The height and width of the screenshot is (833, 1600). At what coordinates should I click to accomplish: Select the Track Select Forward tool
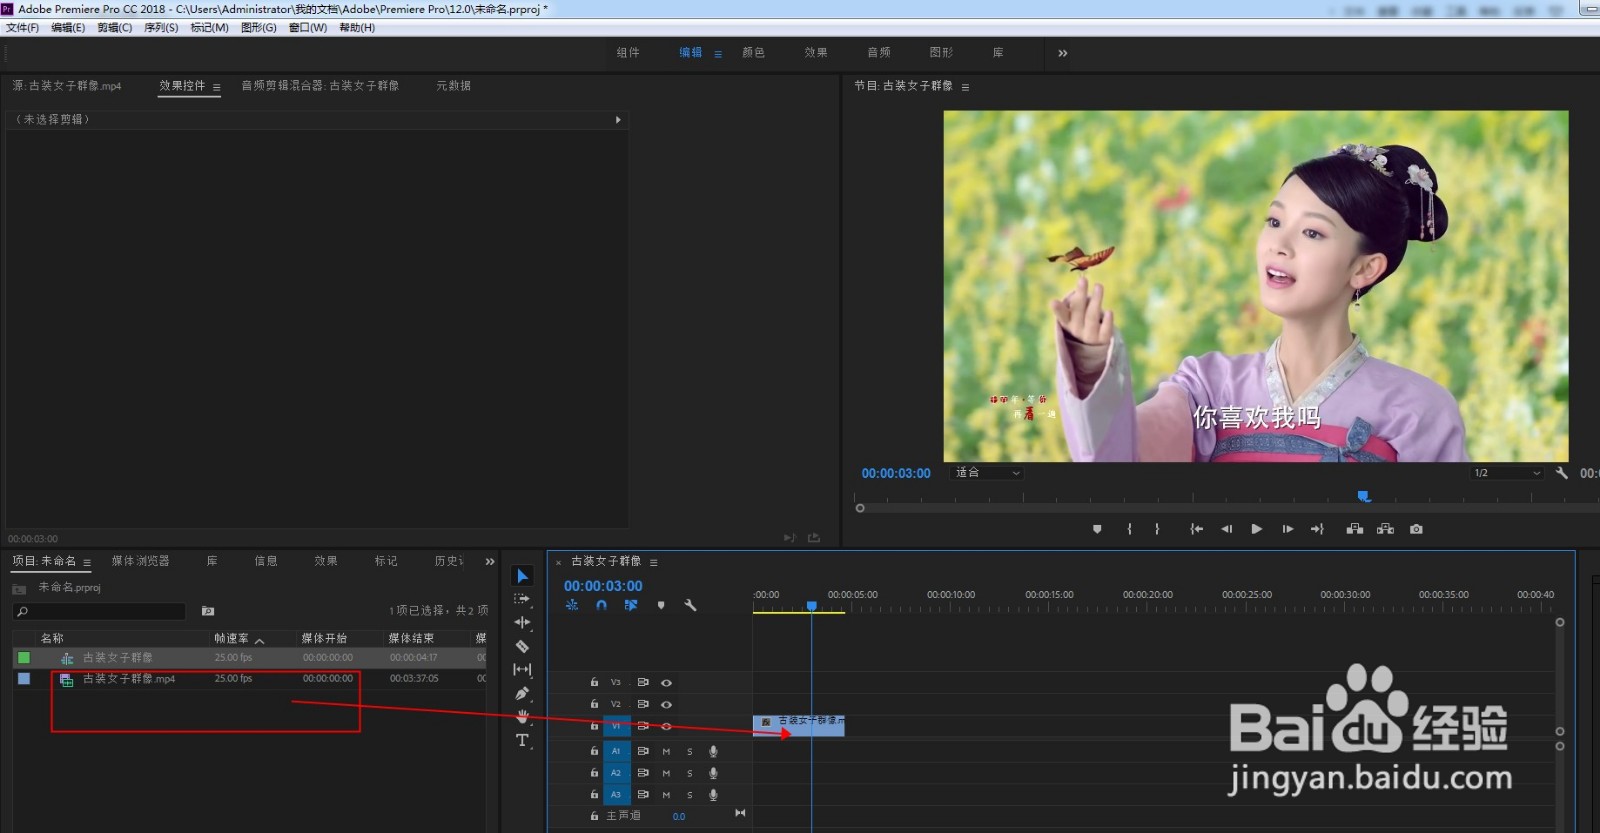522,599
